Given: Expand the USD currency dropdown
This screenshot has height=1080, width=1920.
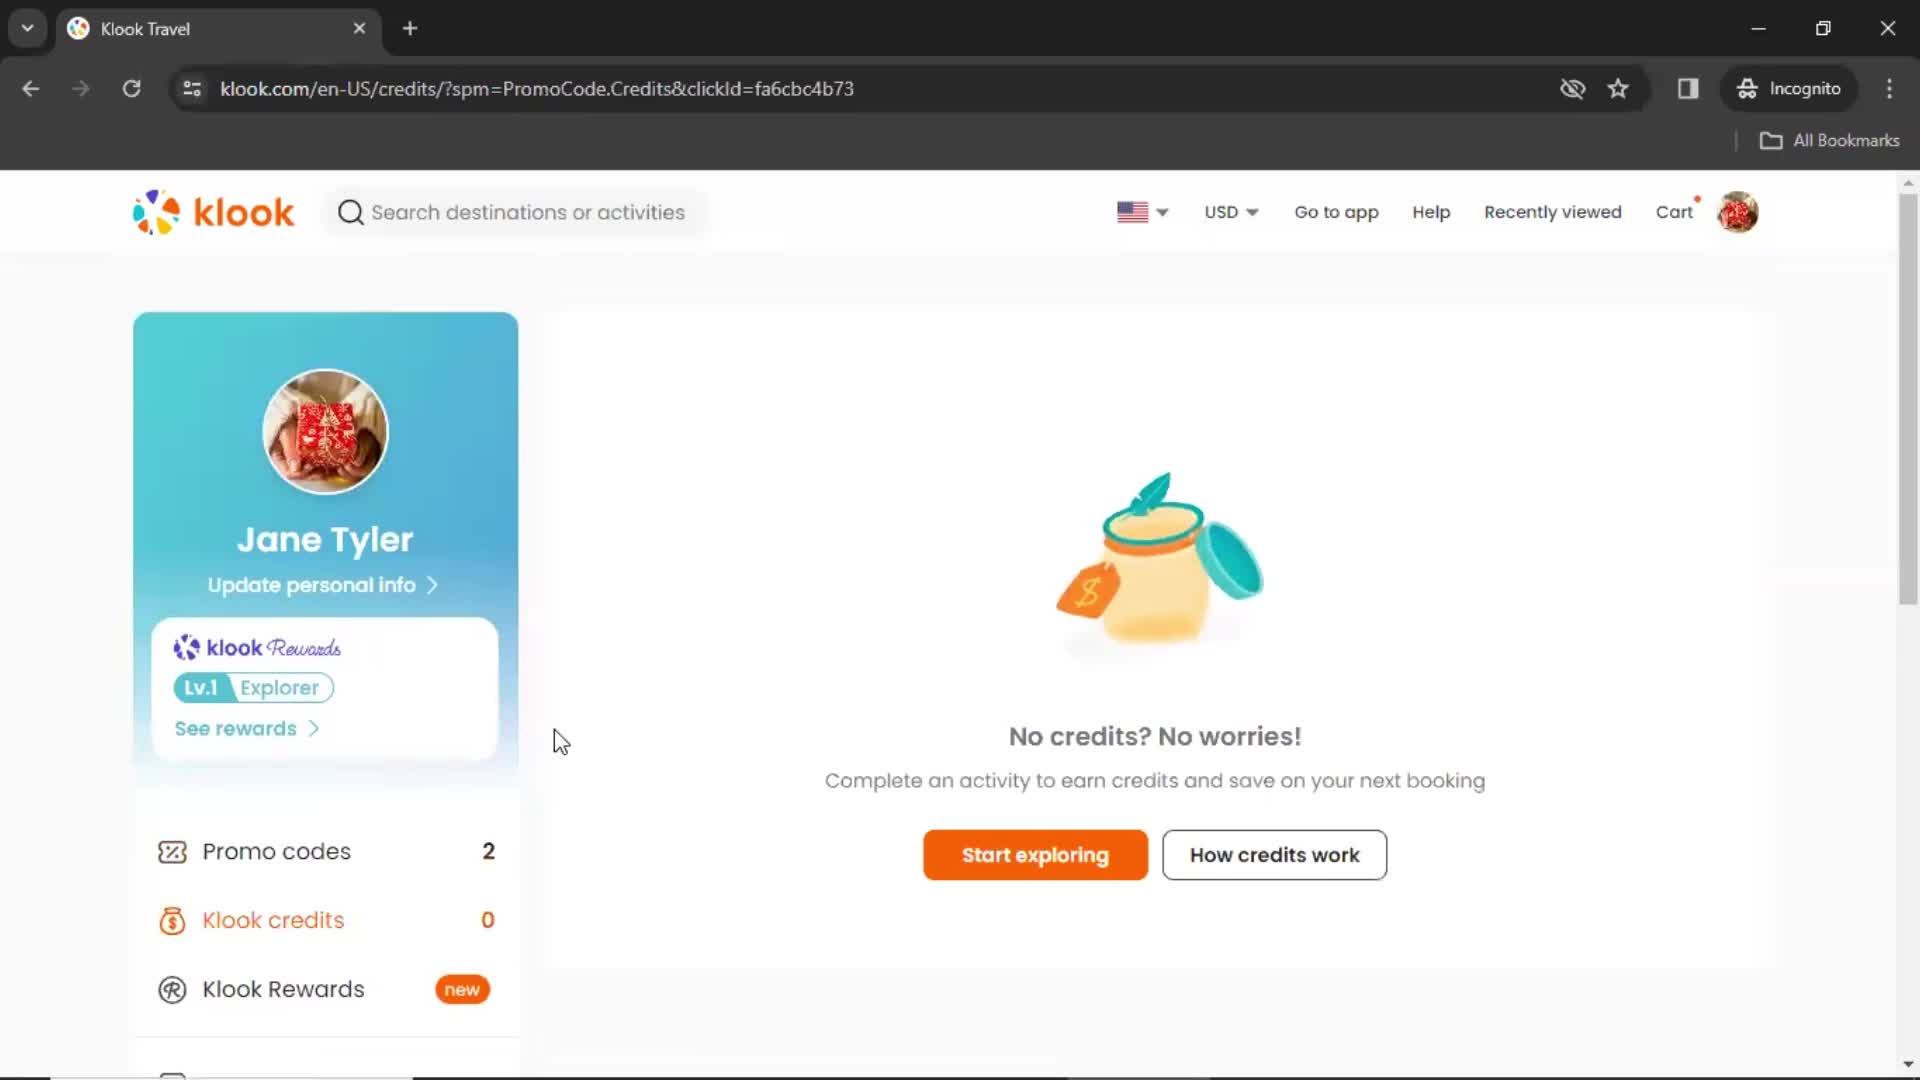Looking at the screenshot, I should point(1230,212).
